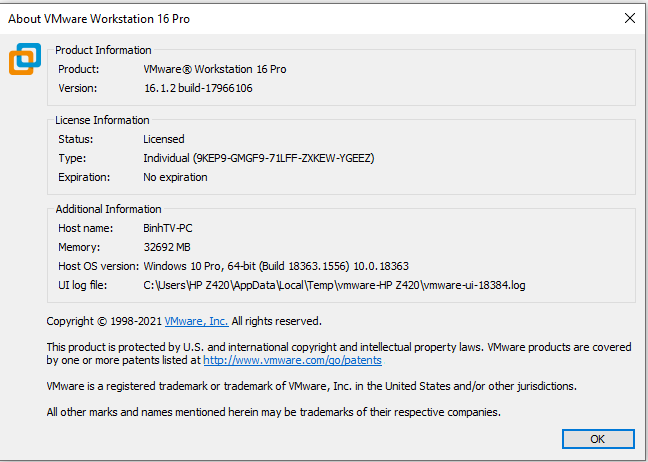Select the license key text in Type row
The image size is (648, 462).
[283, 158]
